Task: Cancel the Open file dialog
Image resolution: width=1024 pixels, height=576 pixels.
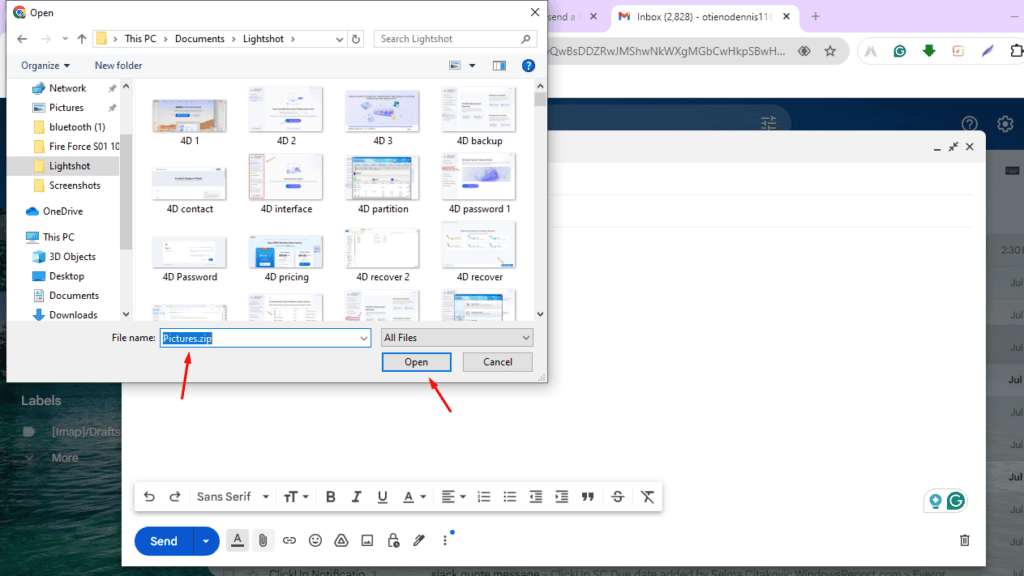Action: 498,362
